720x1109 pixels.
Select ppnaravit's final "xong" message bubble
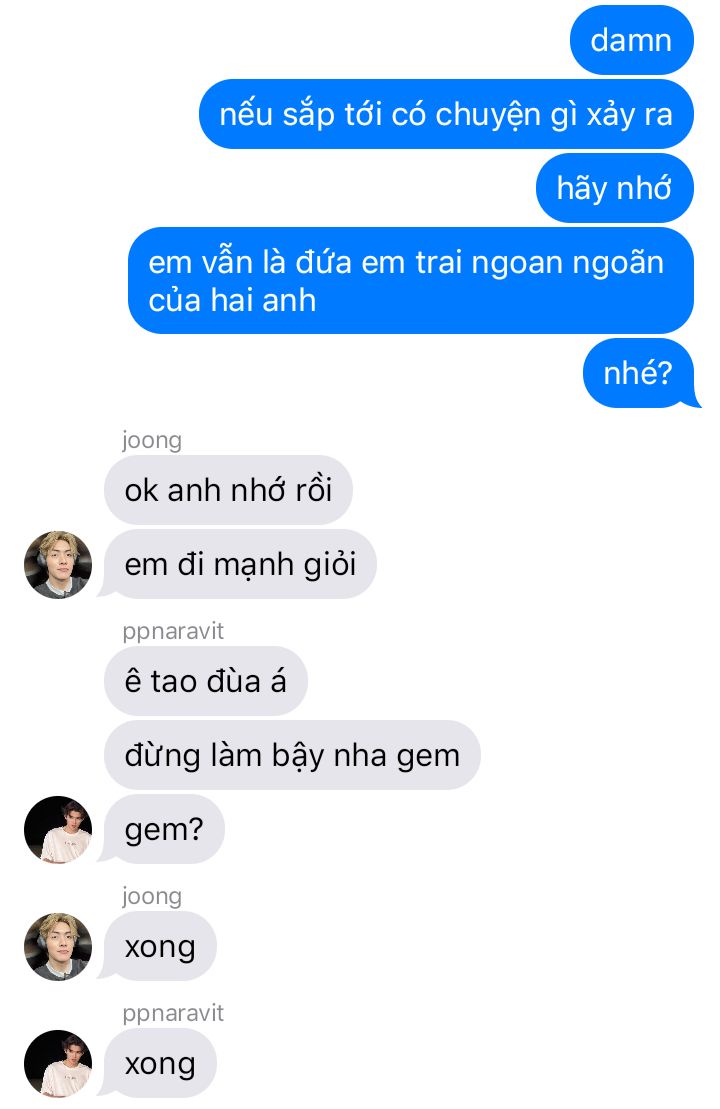pos(159,1064)
